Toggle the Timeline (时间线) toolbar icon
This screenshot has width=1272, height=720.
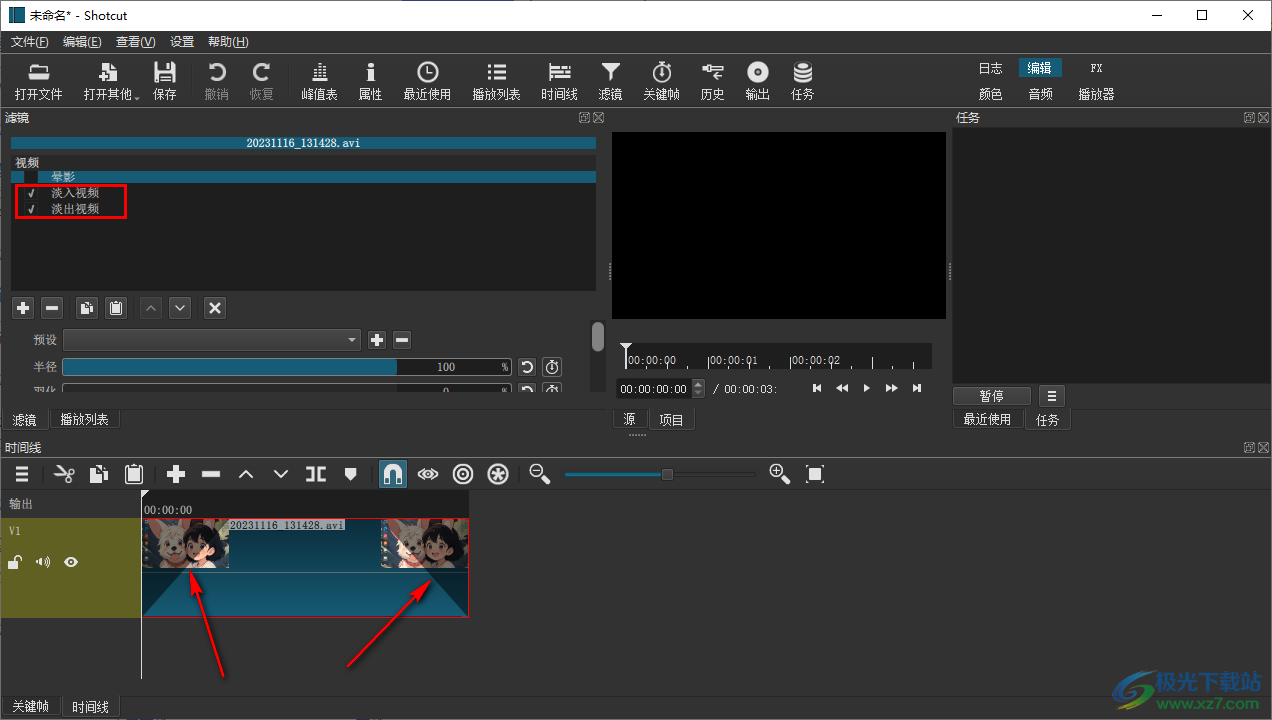(559, 81)
